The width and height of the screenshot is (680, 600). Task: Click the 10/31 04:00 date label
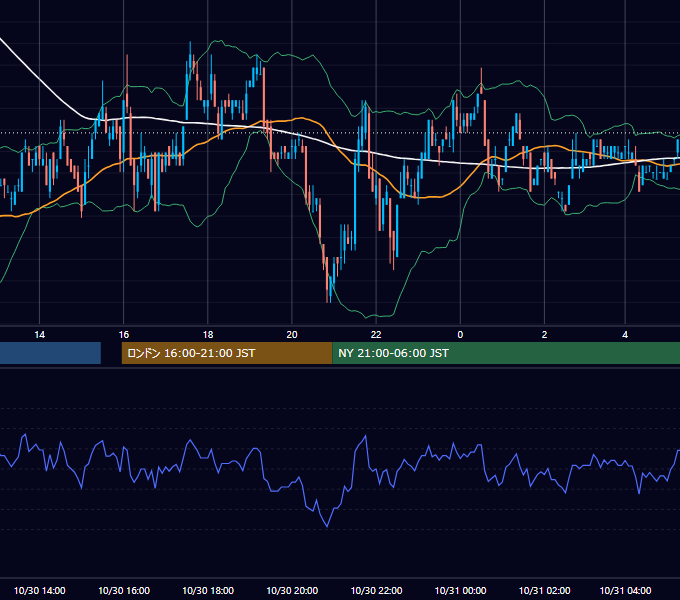625,590
